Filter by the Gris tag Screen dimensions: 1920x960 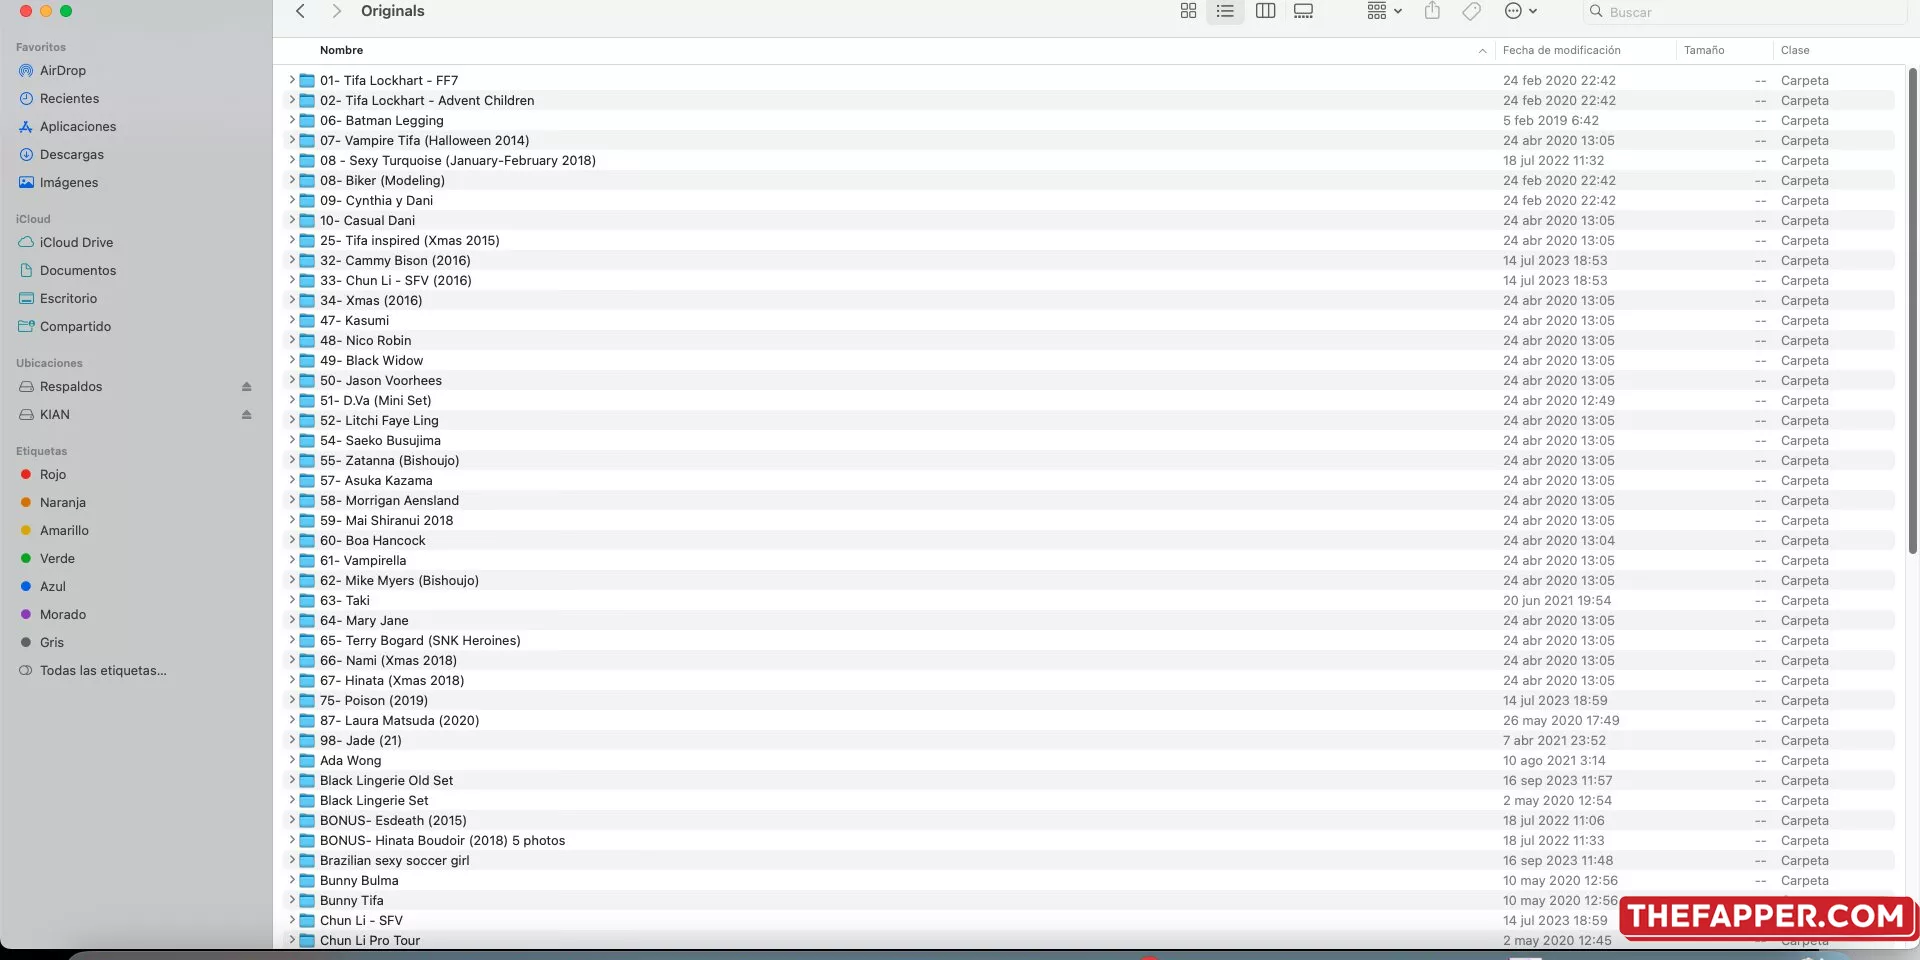(x=52, y=643)
